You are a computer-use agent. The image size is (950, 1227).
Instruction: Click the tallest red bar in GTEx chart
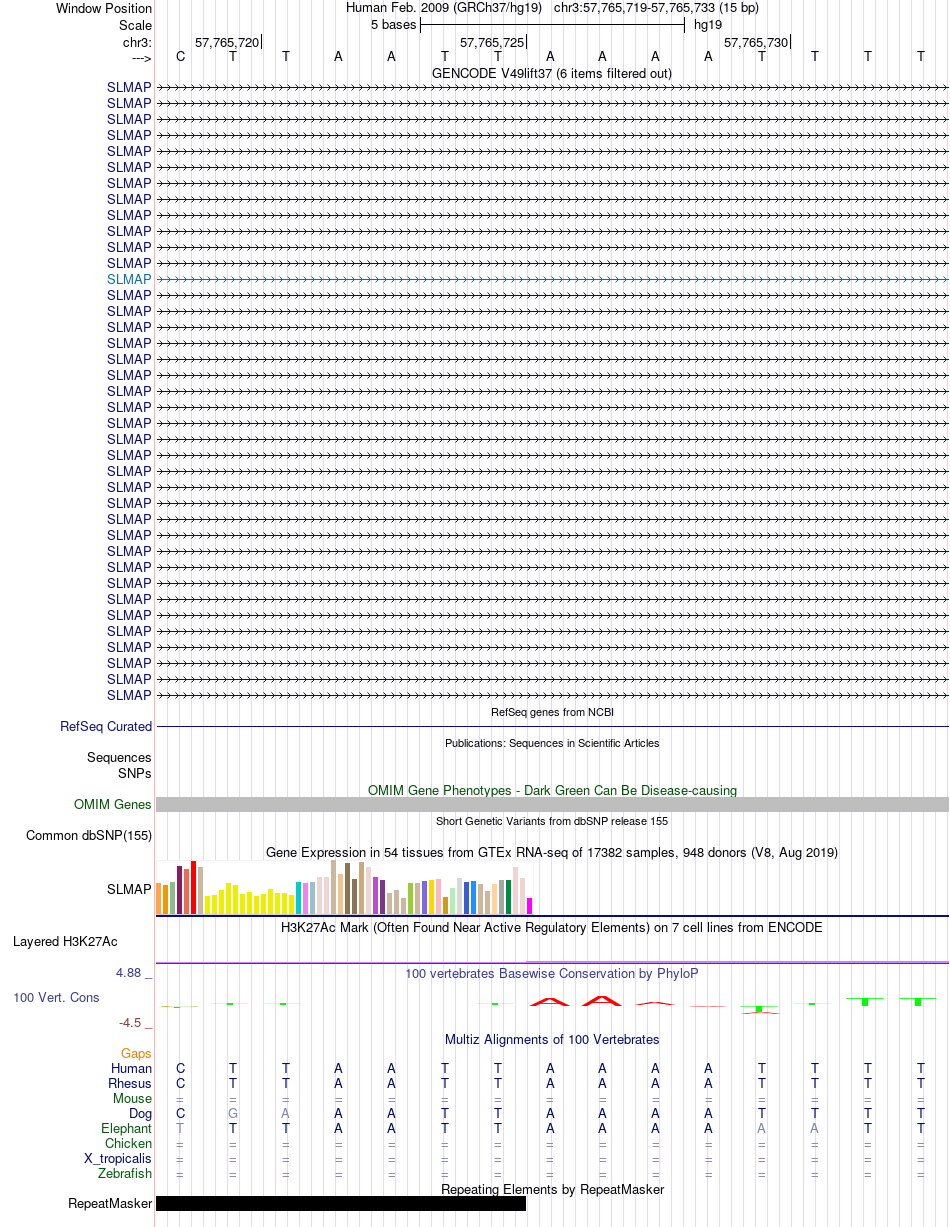pos(194,888)
